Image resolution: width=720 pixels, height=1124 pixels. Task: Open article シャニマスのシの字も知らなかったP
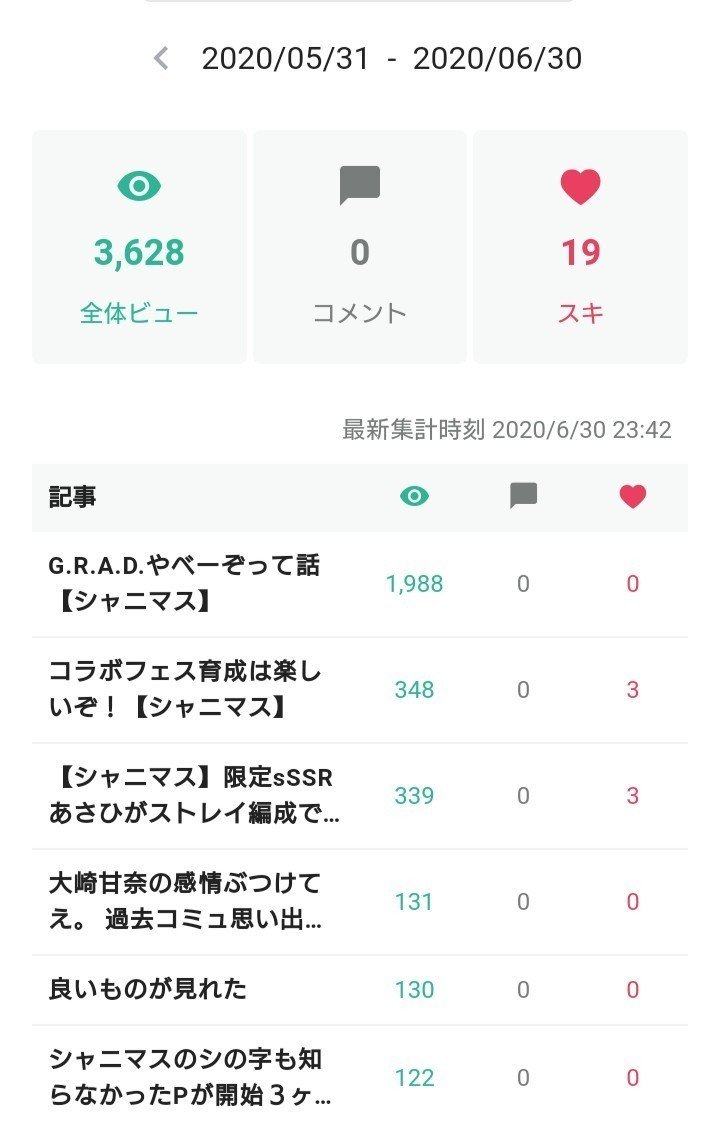click(x=189, y=1077)
